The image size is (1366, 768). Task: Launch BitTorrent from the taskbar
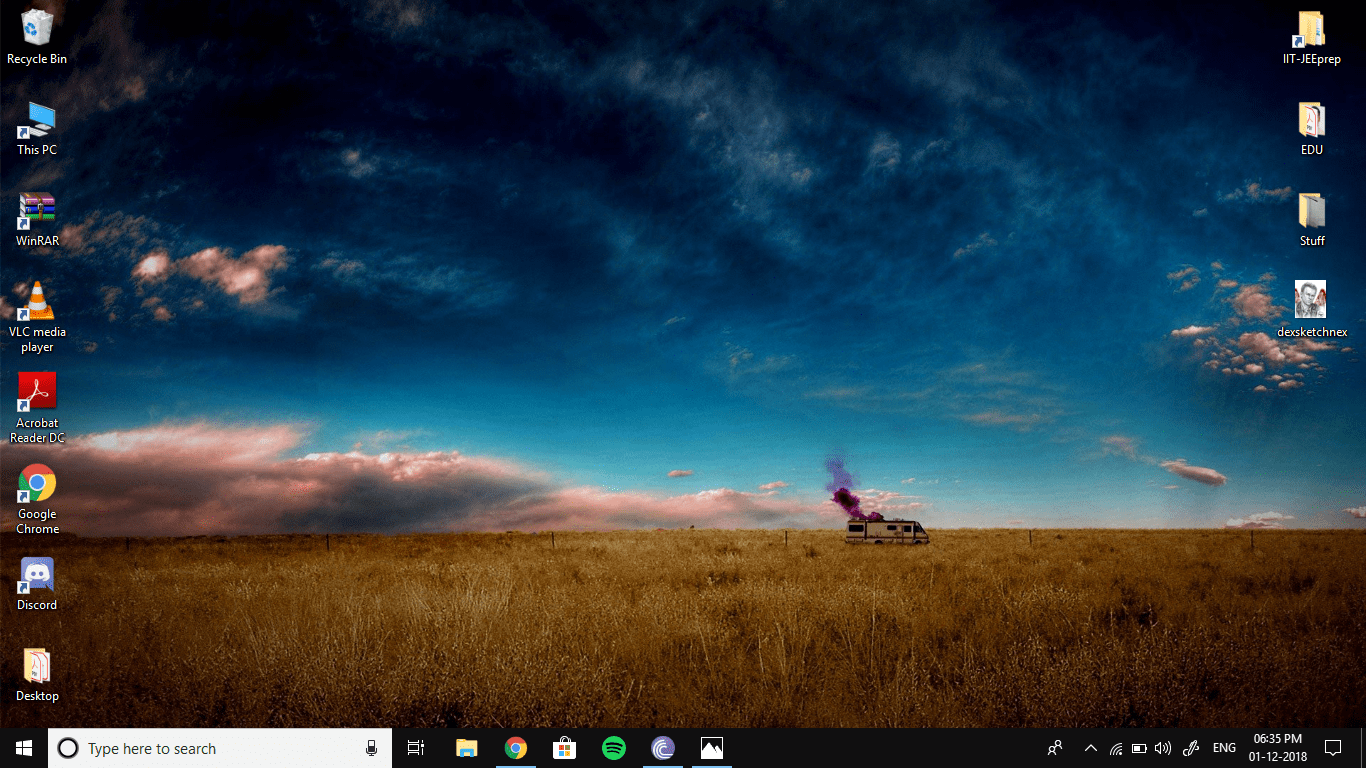(x=662, y=747)
